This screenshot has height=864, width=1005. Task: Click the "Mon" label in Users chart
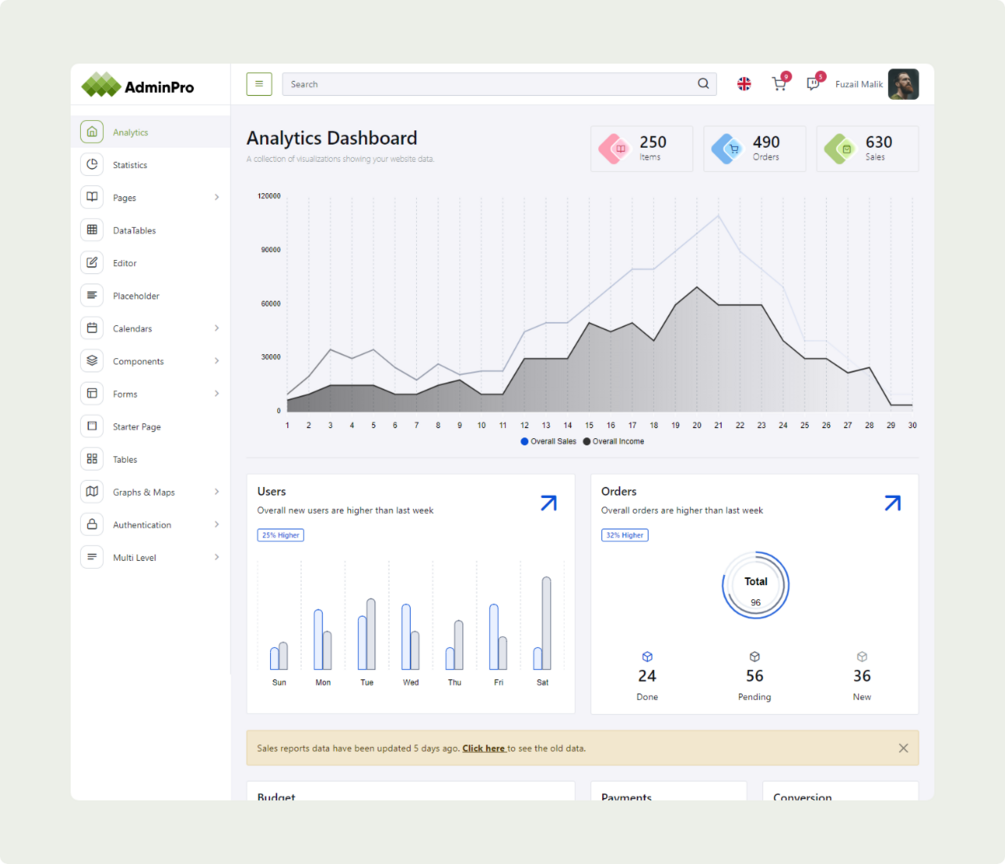(x=323, y=682)
